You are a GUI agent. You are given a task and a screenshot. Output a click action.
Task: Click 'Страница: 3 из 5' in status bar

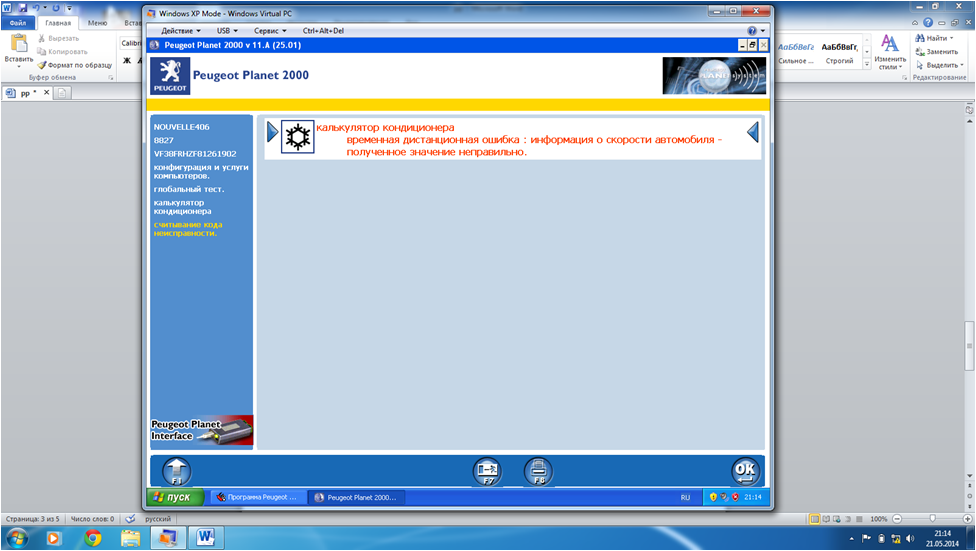coord(32,519)
